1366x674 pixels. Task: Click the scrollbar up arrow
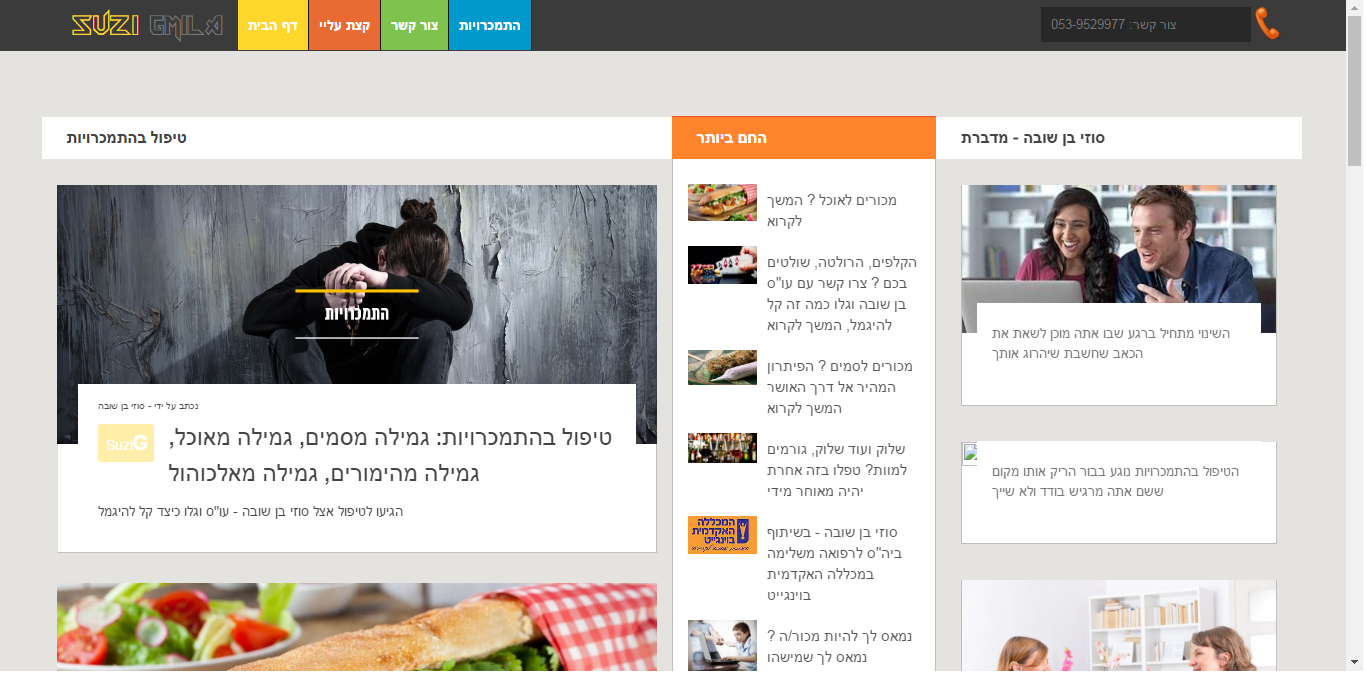tap(1355, 8)
